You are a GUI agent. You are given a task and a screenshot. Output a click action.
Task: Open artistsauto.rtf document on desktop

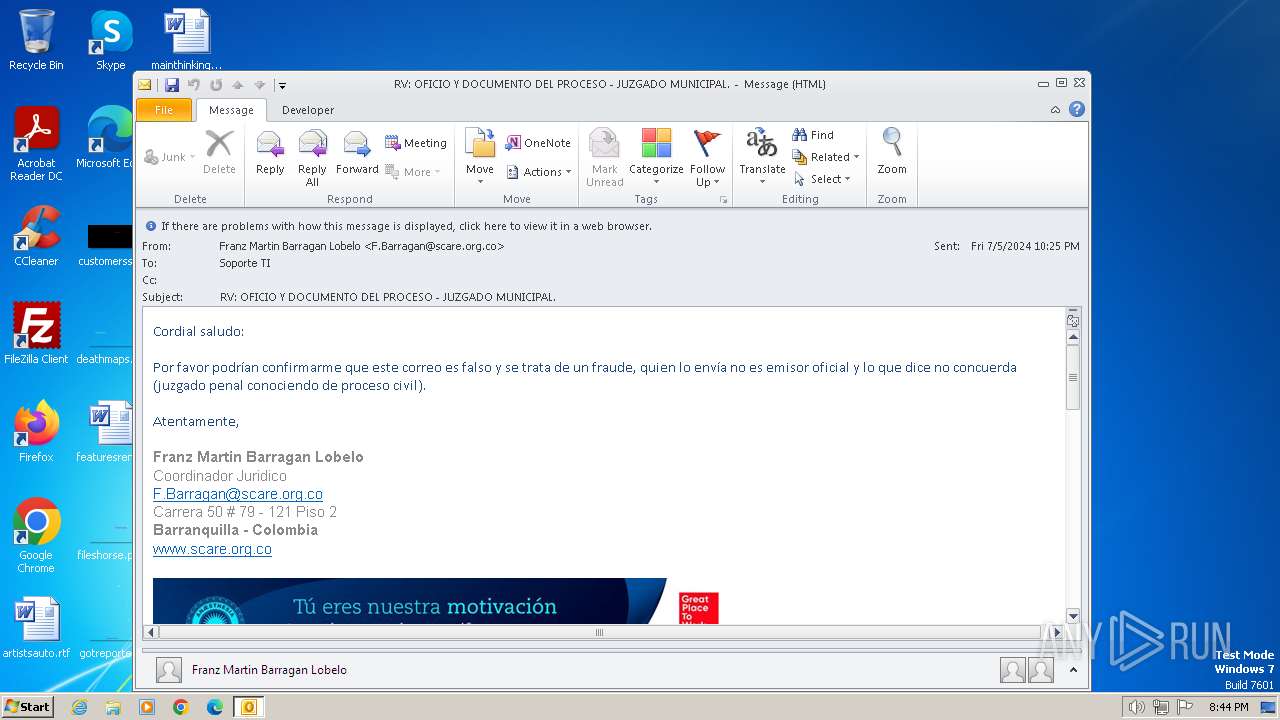pos(36,628)
